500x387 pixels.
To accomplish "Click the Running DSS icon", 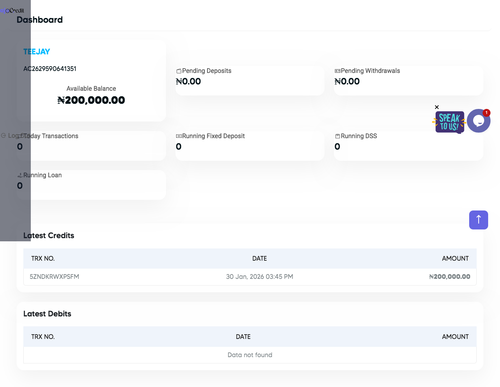I will tap(337, 136).
